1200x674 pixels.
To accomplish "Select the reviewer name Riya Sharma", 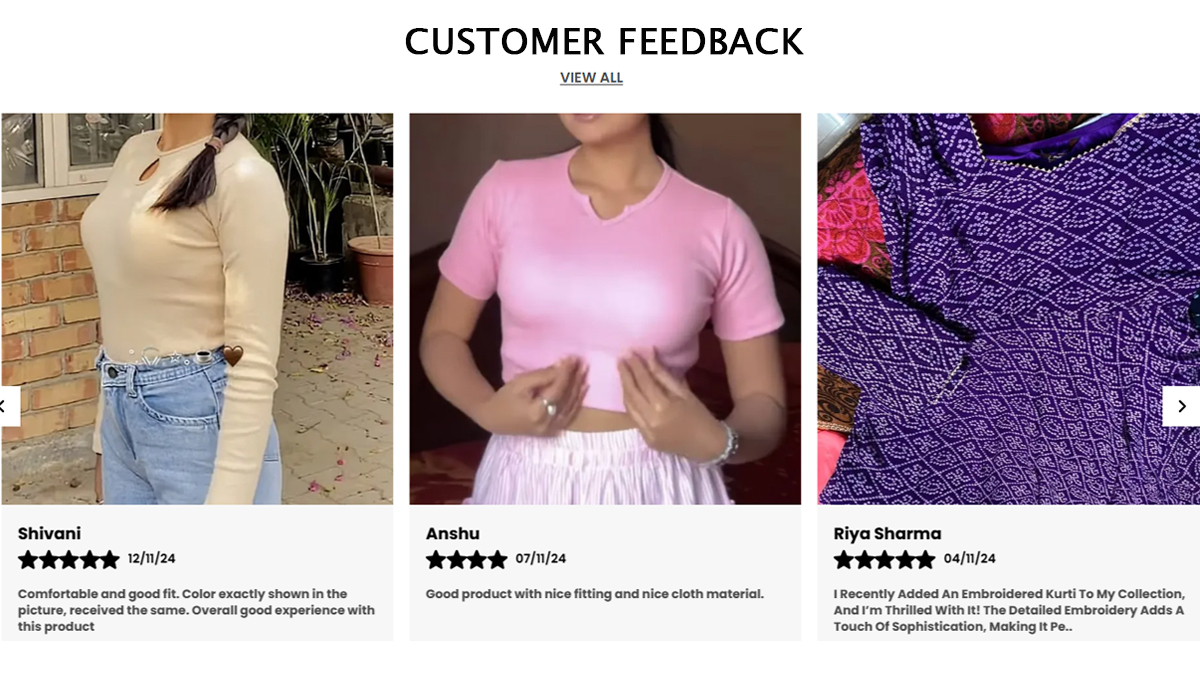I will point(887,534).
